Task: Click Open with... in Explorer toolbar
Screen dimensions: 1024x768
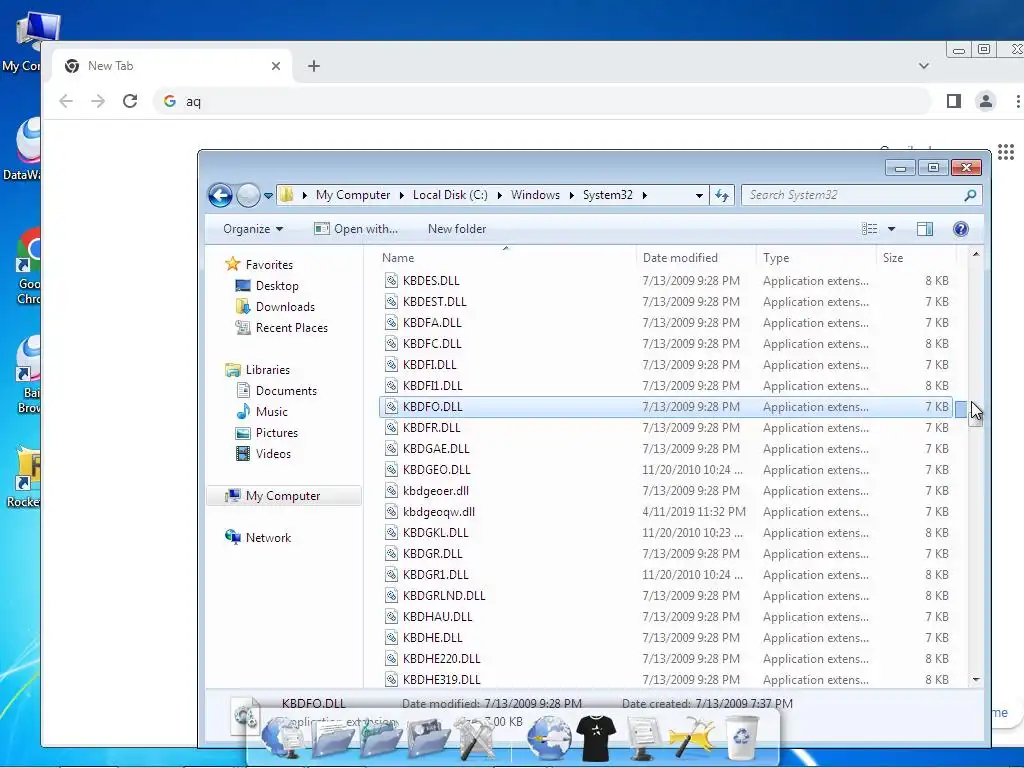Action: 356,229
